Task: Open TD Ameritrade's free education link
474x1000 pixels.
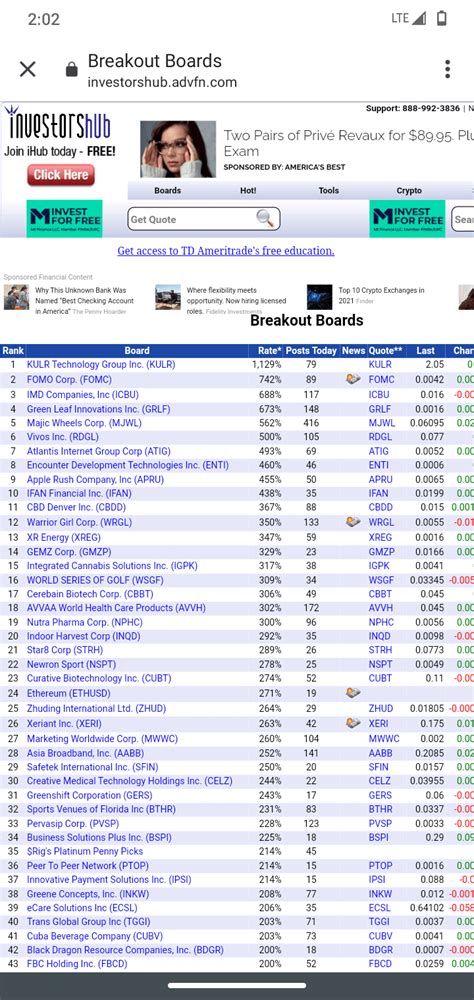Action: pyautogui.click(x=226, y=251)
